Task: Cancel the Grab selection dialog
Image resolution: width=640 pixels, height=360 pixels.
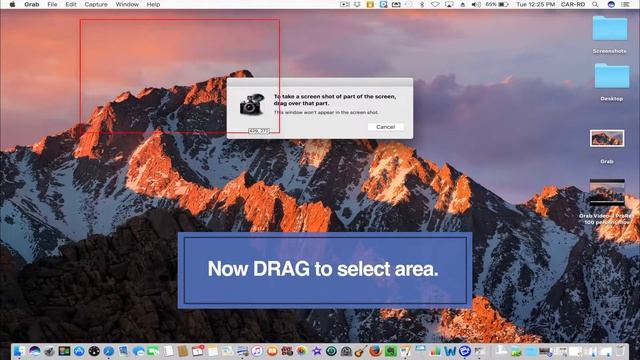Action: [385, 127]
